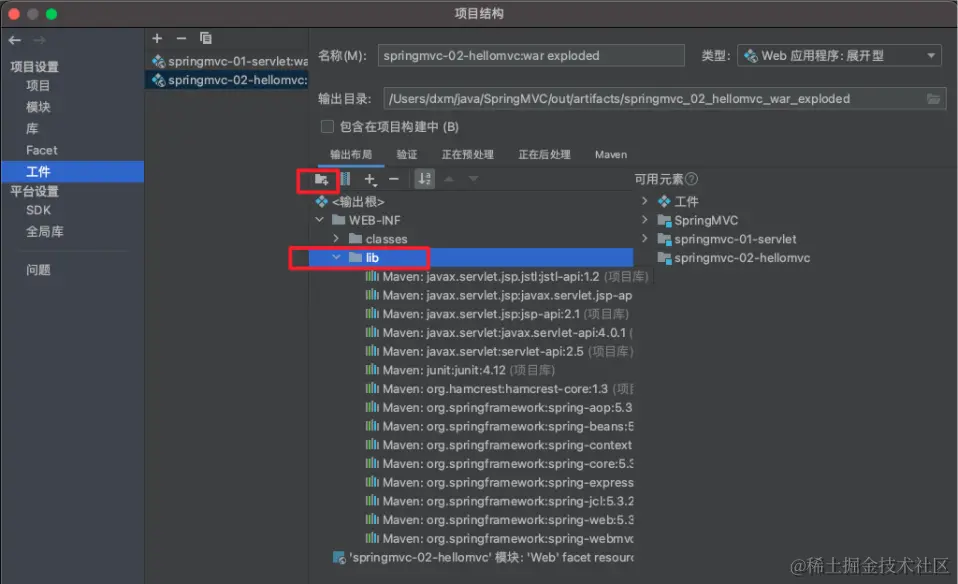This screenshot has width=958, height=584.
Task: Select the classes folder row
Action: tap(386, 239)
